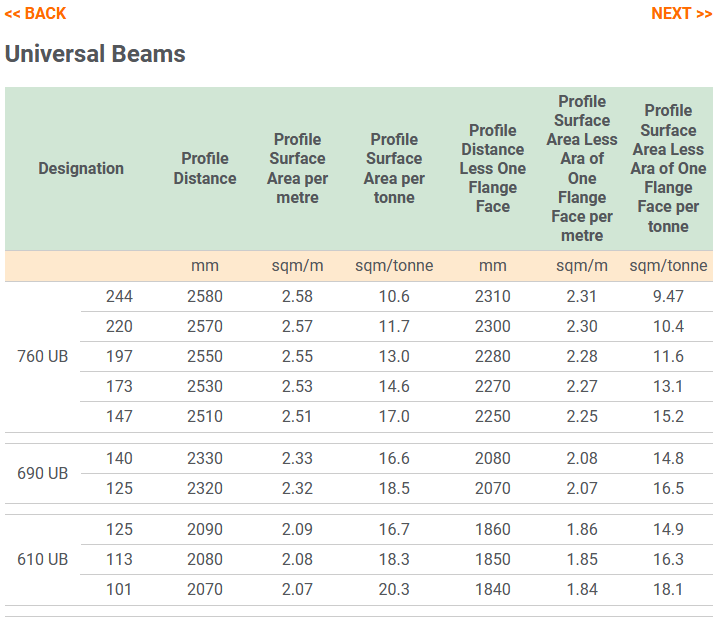Select Profile Distance Less One Flange Face header

[x=492, y=169]
